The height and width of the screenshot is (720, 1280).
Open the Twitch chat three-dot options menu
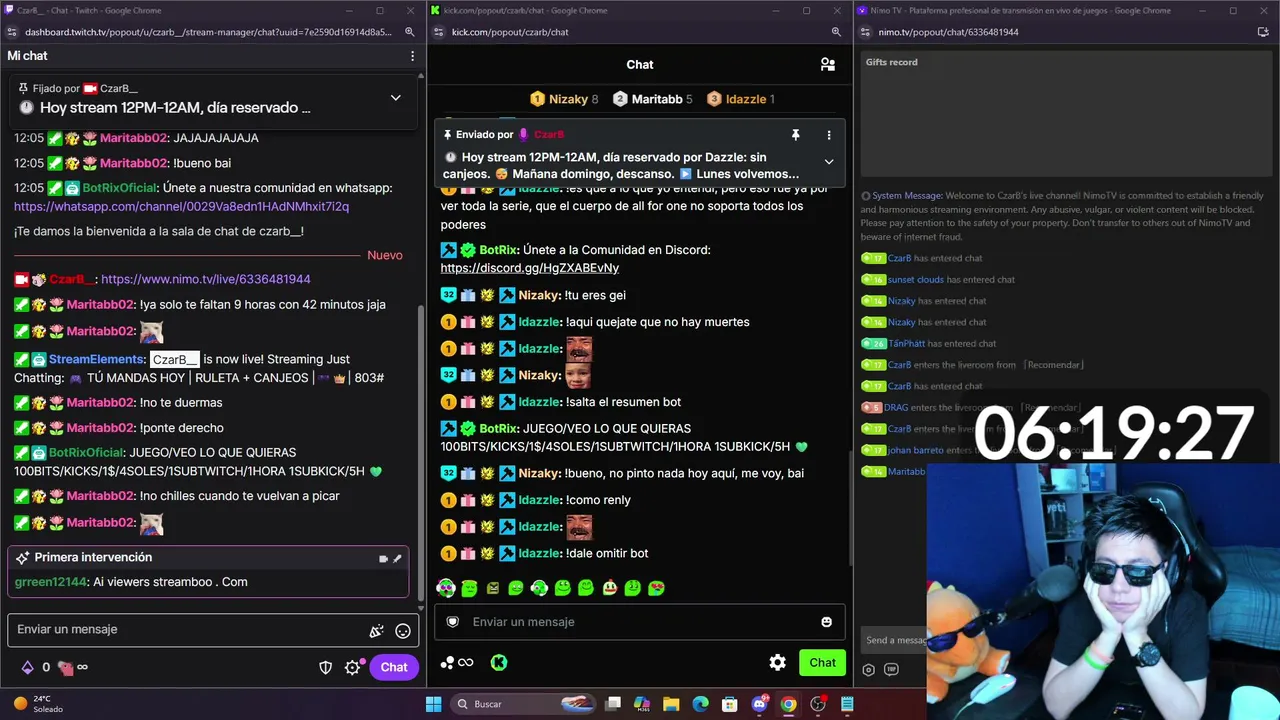[412, 56]
